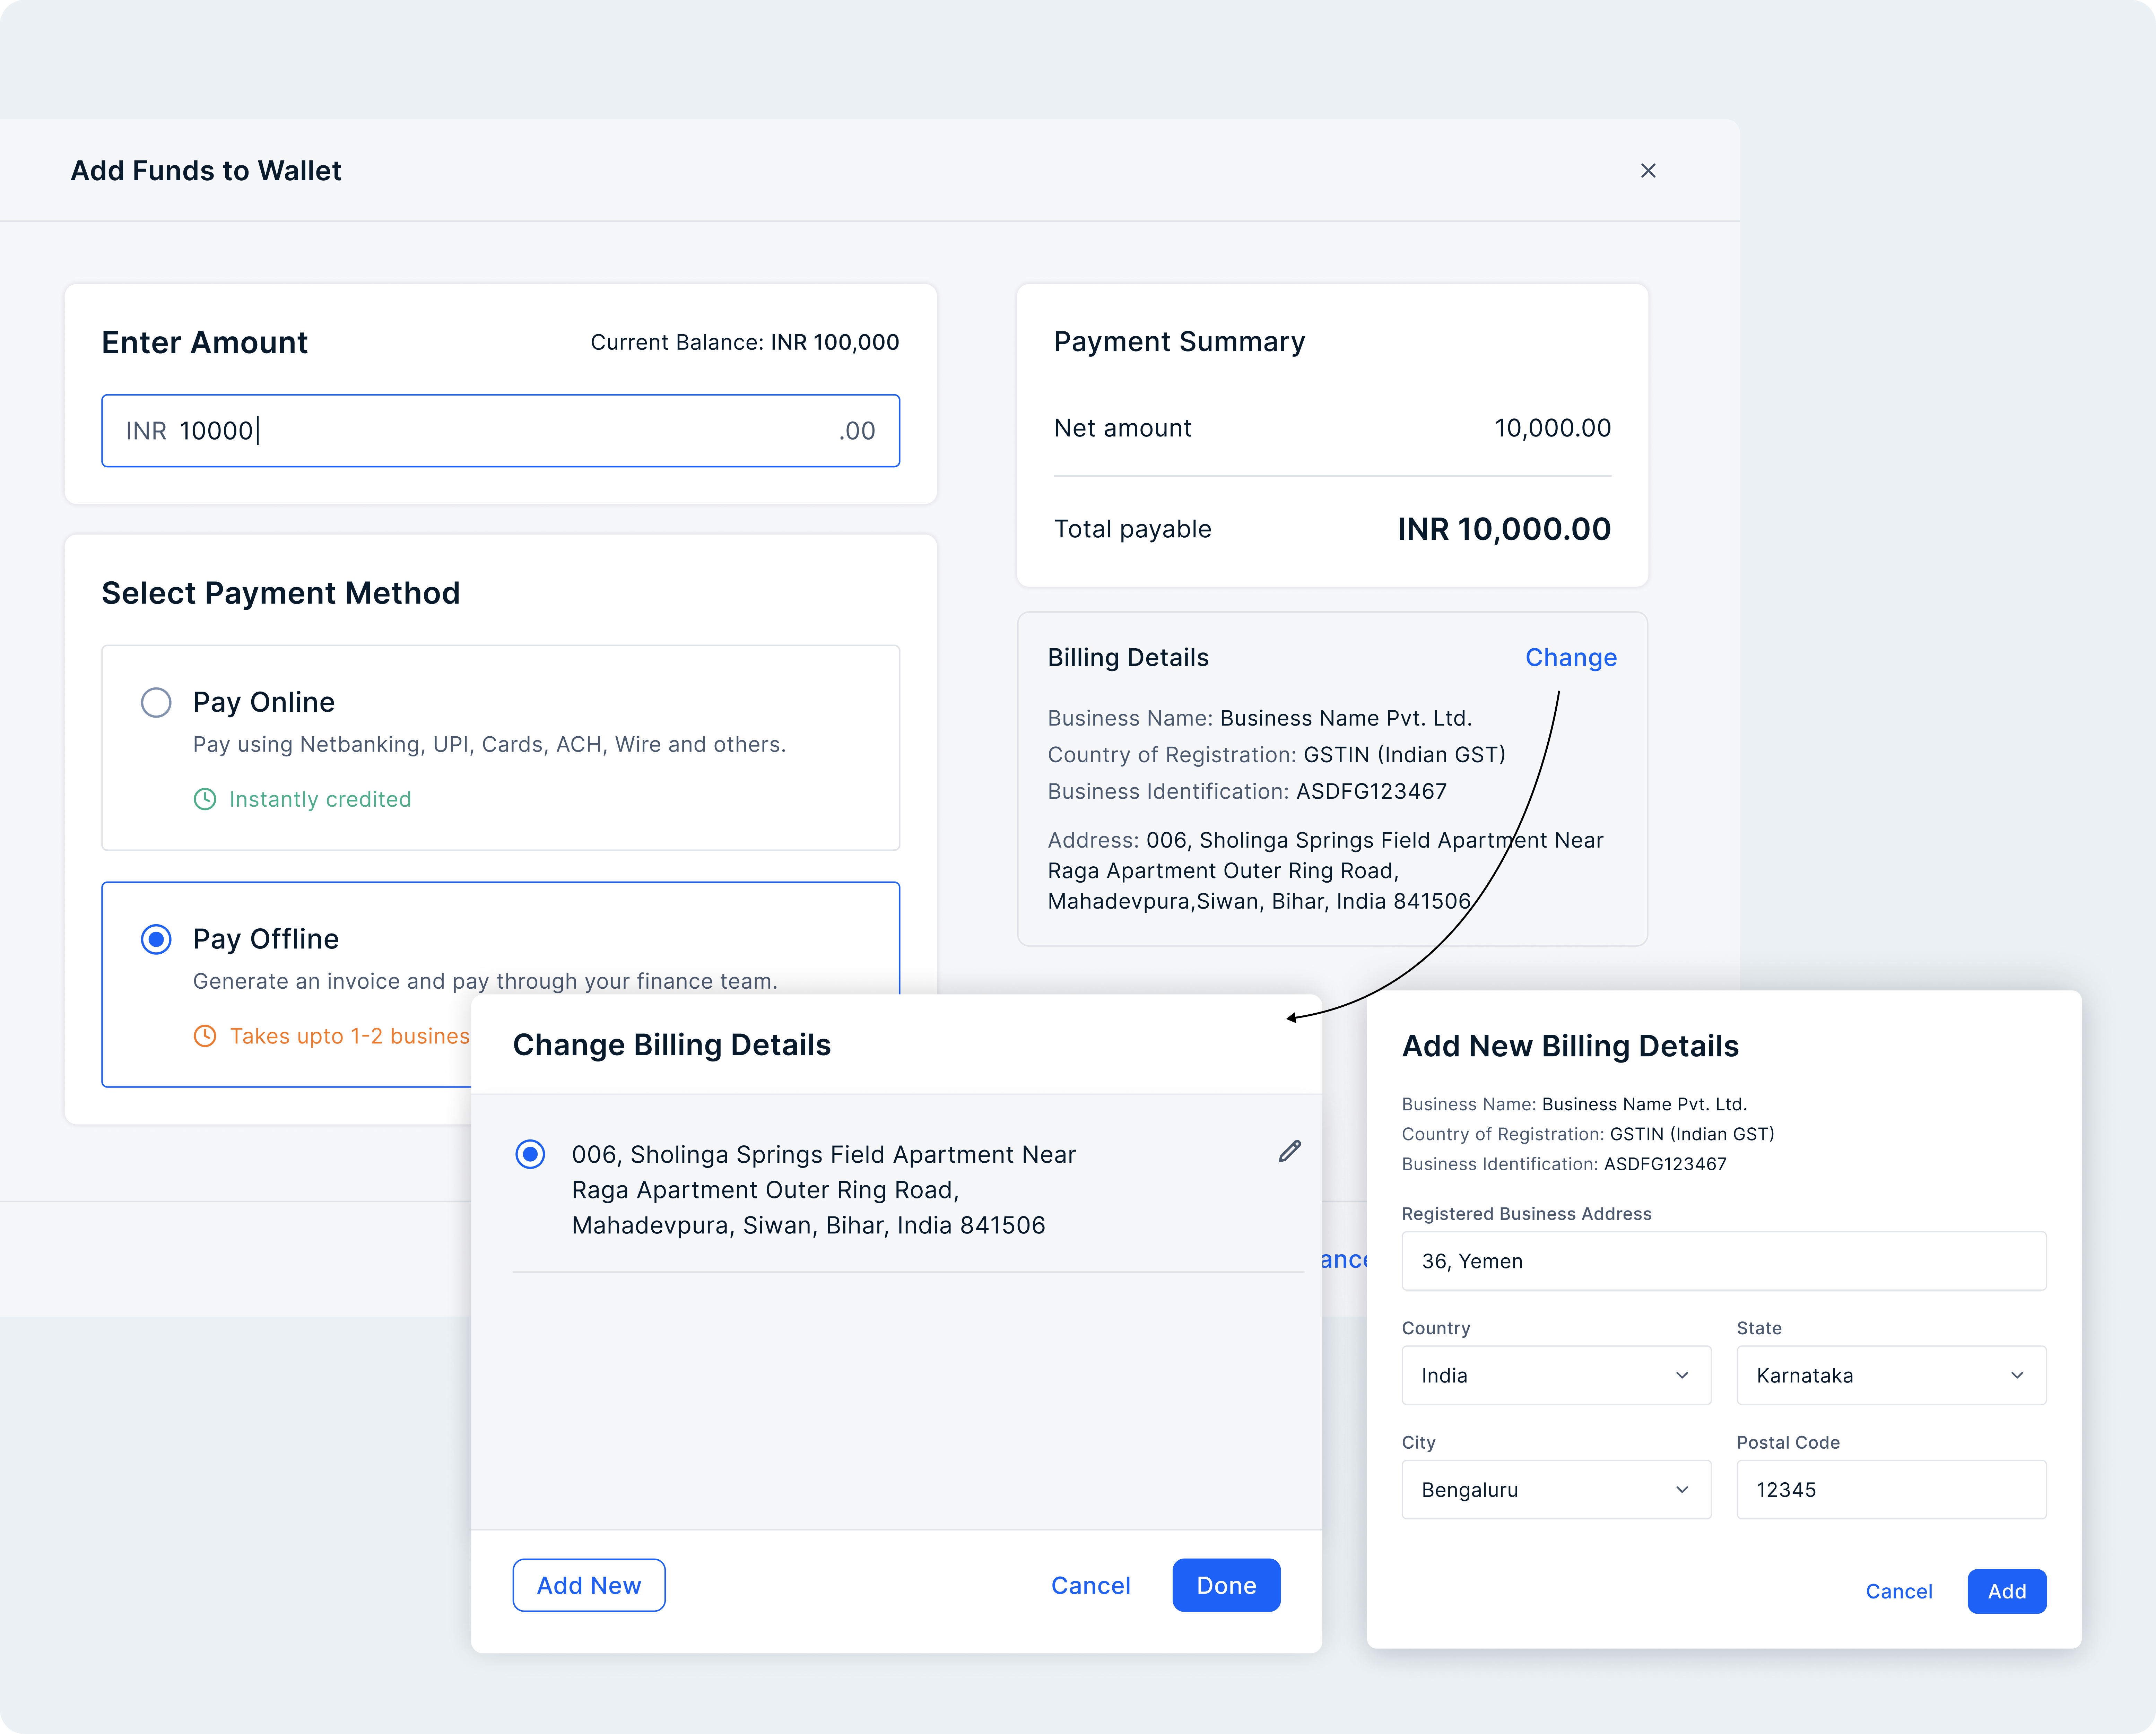
Task: Click Business Identification ASDFG123467 in Billing Details card
Action: [x=1247, y=791]
